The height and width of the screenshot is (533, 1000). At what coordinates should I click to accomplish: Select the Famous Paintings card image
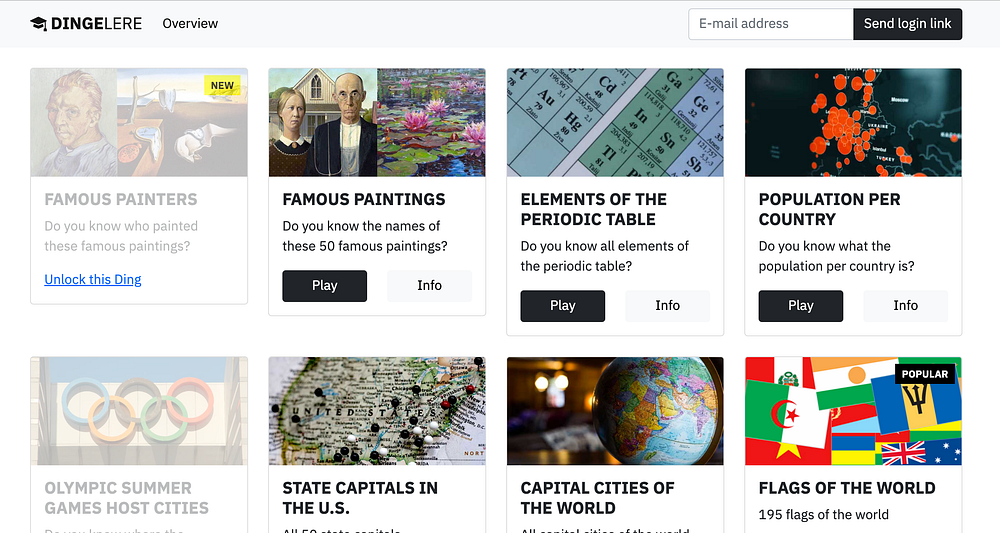coord(377,123)
